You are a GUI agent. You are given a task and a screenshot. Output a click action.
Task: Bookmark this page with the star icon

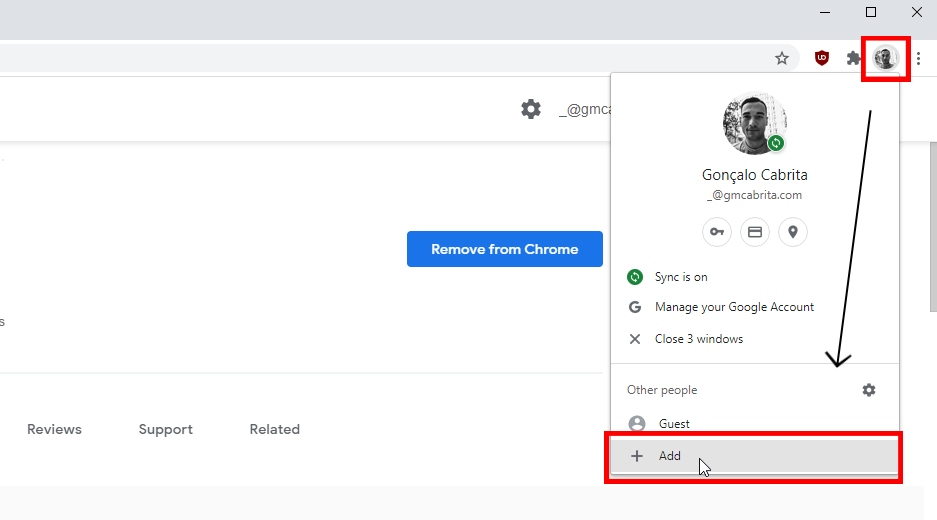pyautogui.click(x=782, y=58)
